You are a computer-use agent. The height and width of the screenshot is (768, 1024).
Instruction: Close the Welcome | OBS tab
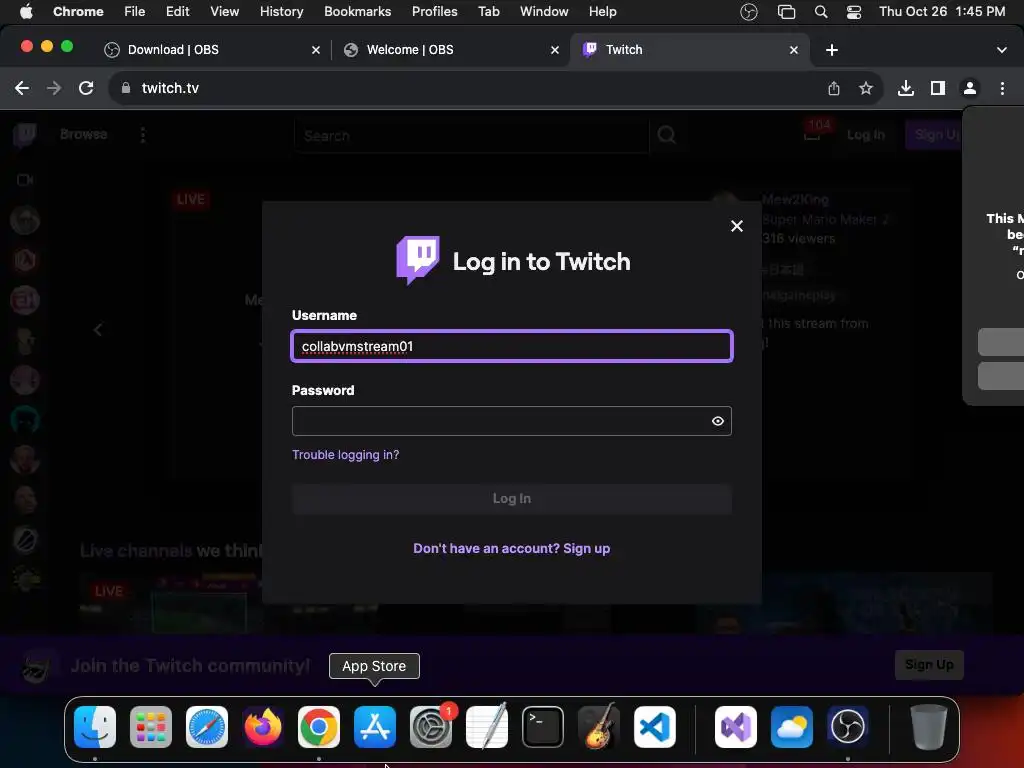point(555,50)
